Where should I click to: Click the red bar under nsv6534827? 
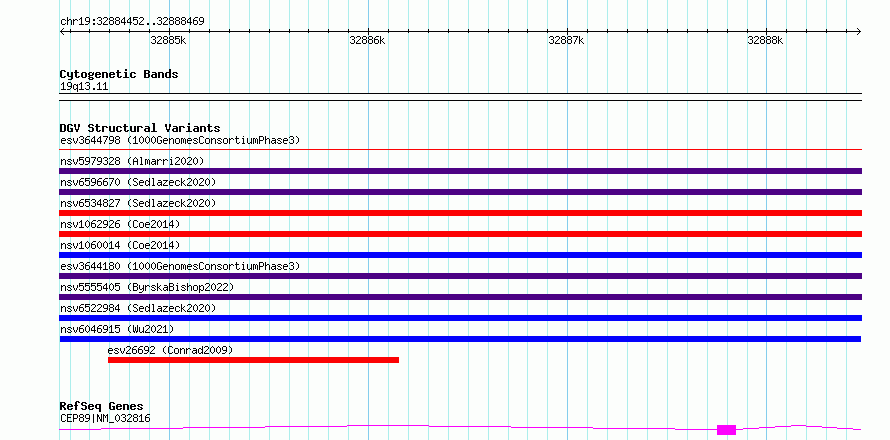(461, 213)
